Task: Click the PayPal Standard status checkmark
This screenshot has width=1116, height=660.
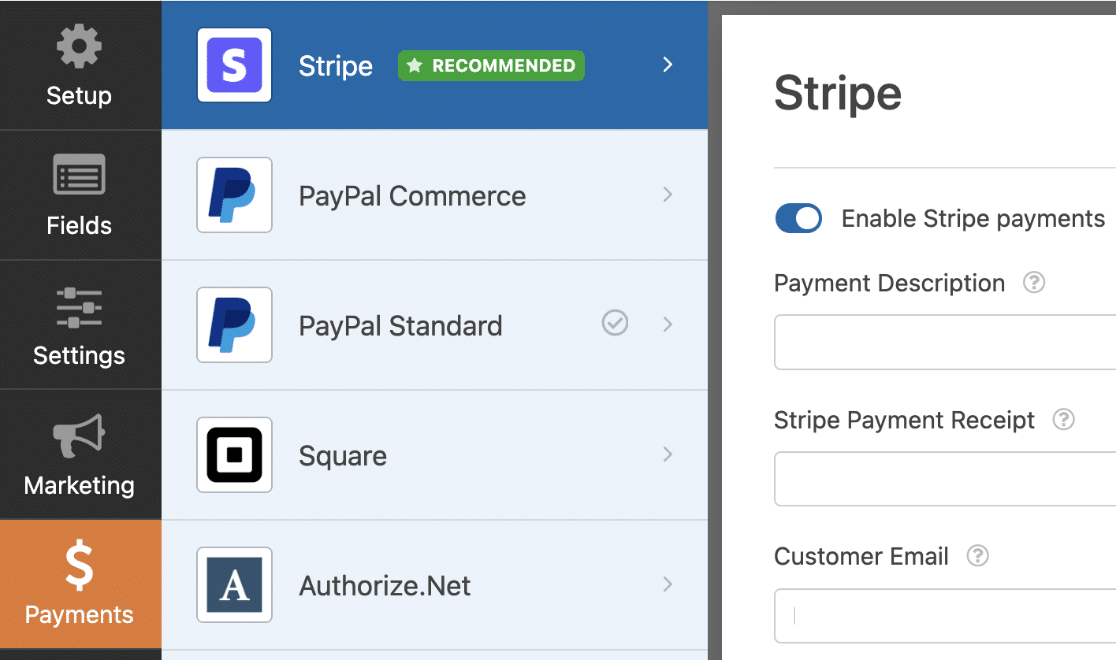Action: (x=615, y=323)
